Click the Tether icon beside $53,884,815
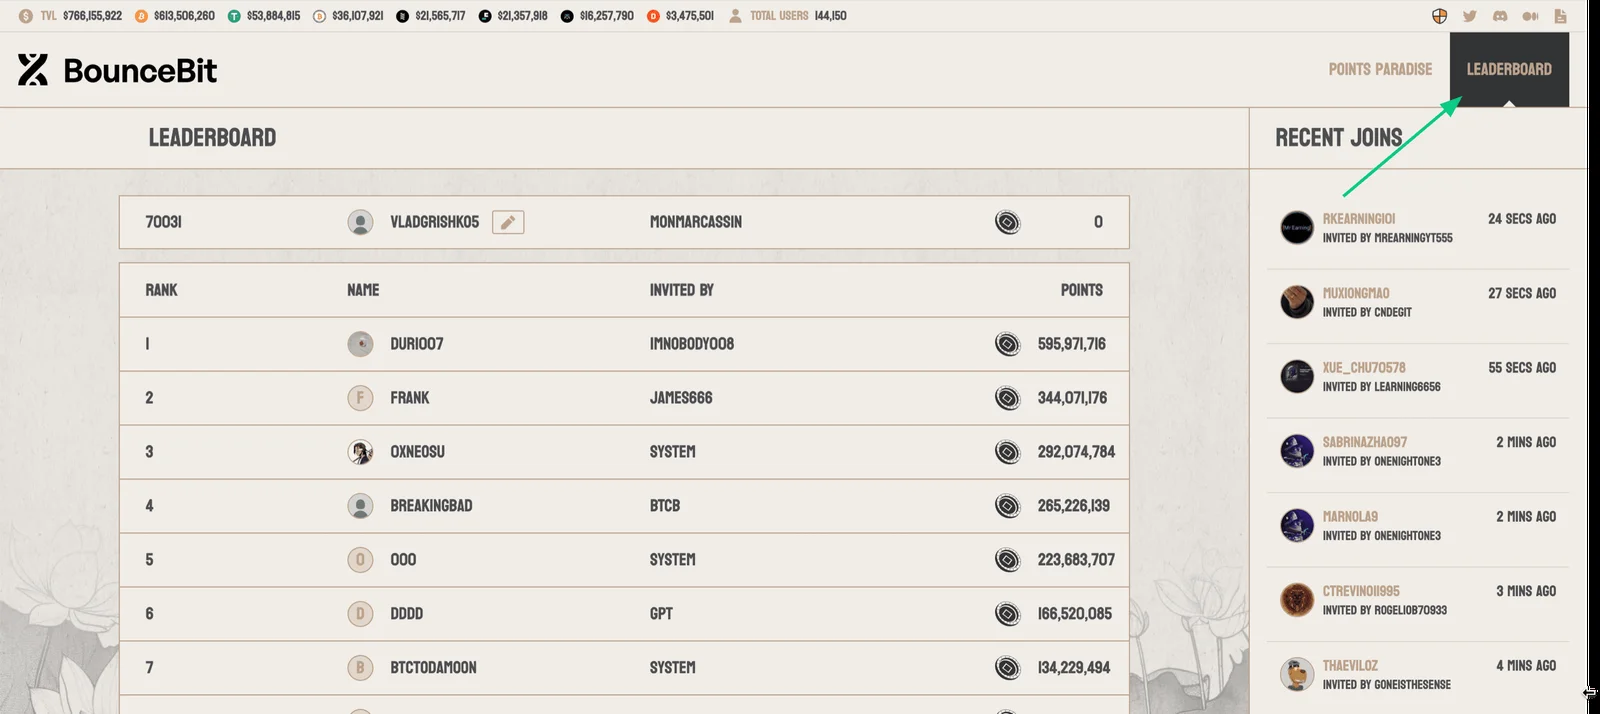The width and height of the screenshot is (1600, 714). coord(234,16)
